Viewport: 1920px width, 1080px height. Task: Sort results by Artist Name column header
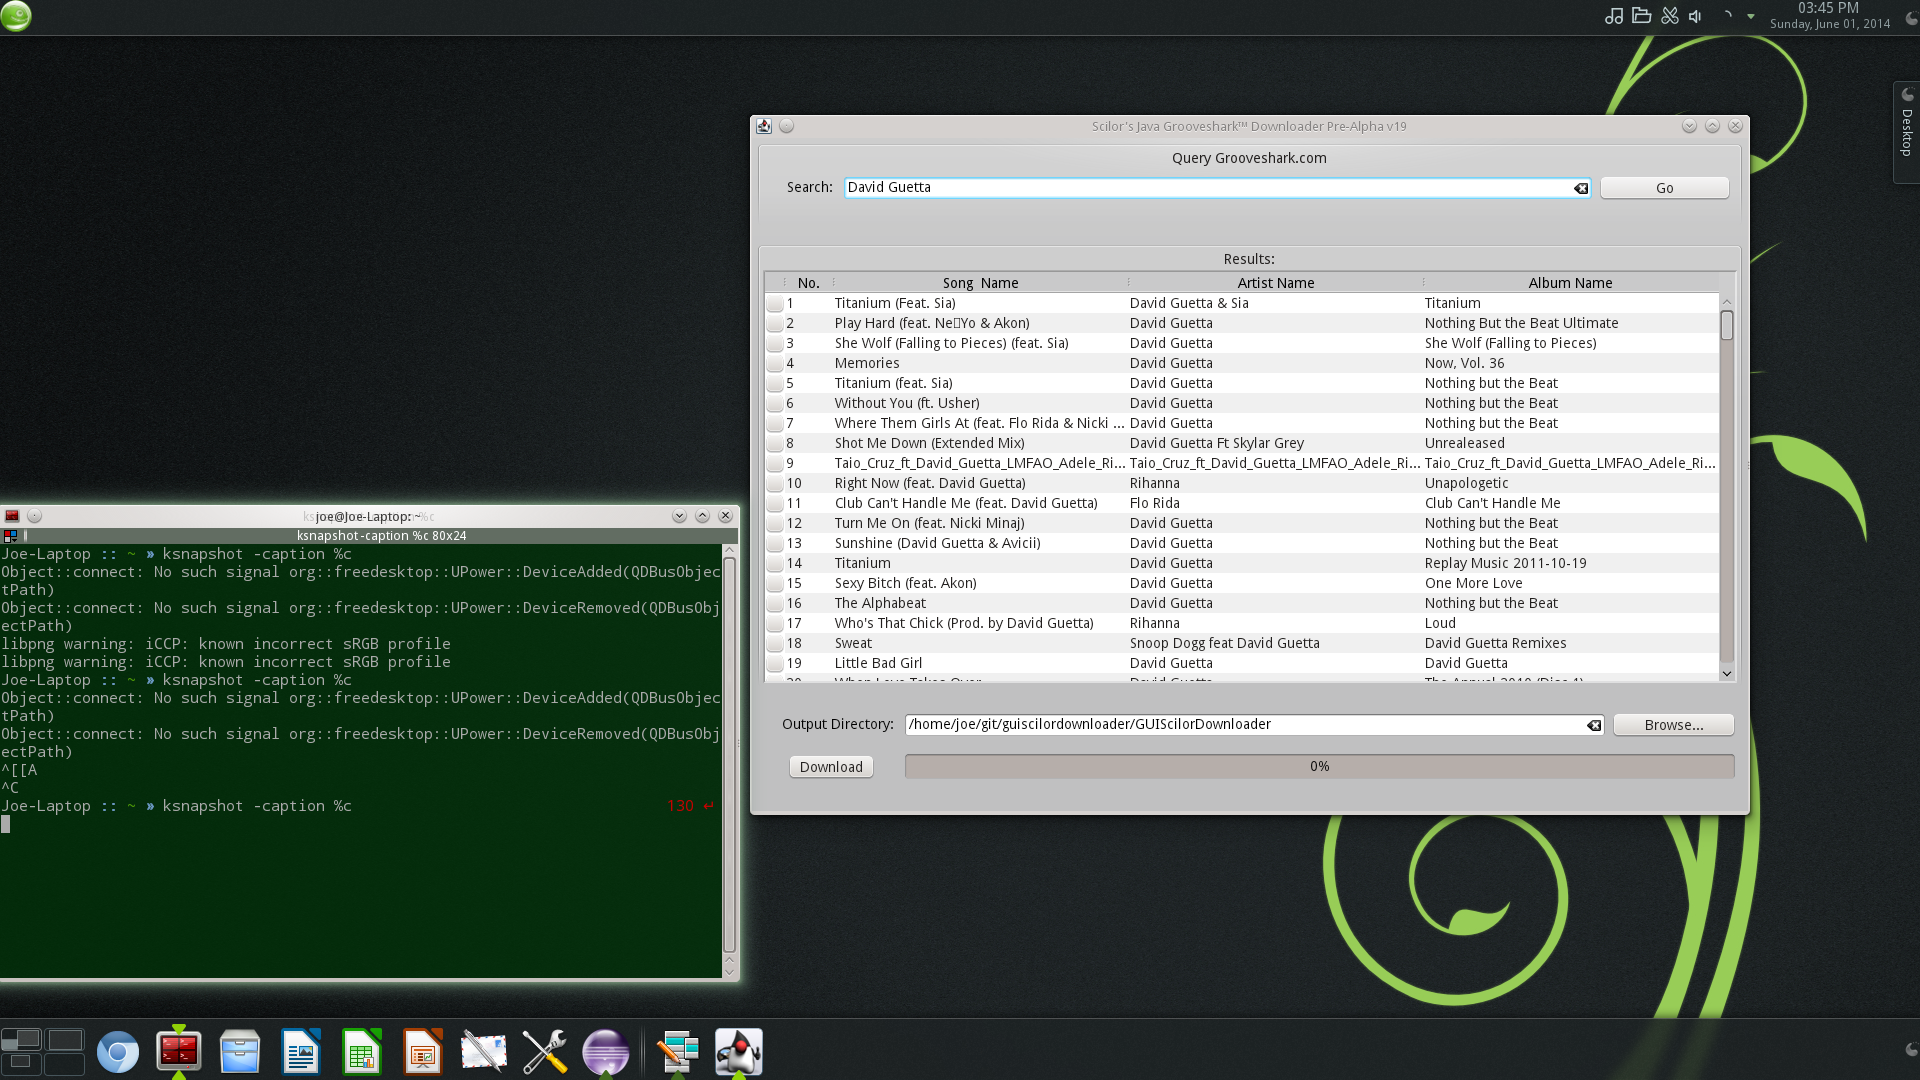[1275, 283]
